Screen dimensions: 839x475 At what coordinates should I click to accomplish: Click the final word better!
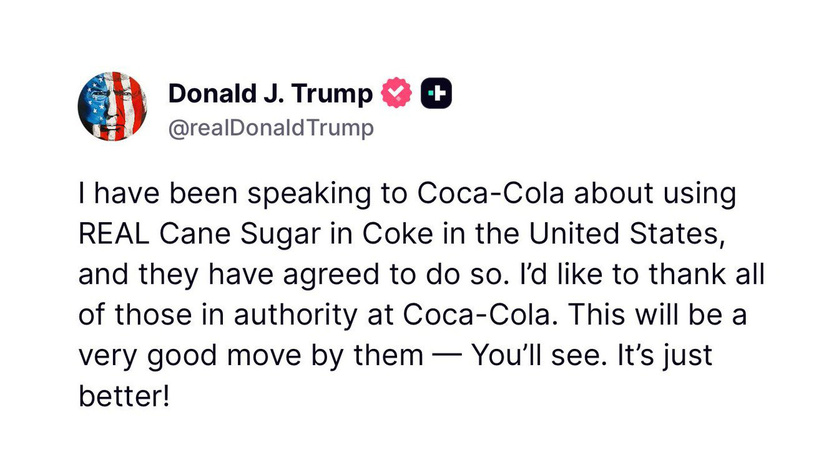[x=124, y=396]
